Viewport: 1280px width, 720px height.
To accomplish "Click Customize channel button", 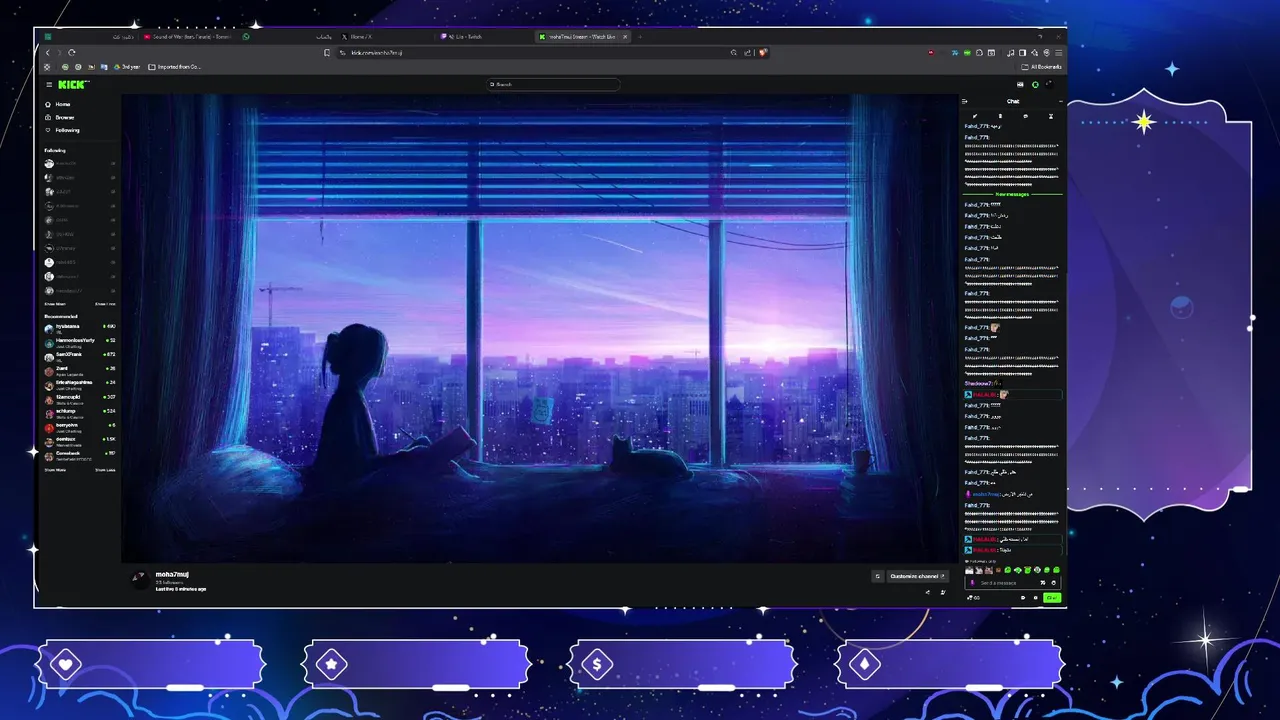I will click(x=918, y=576).
